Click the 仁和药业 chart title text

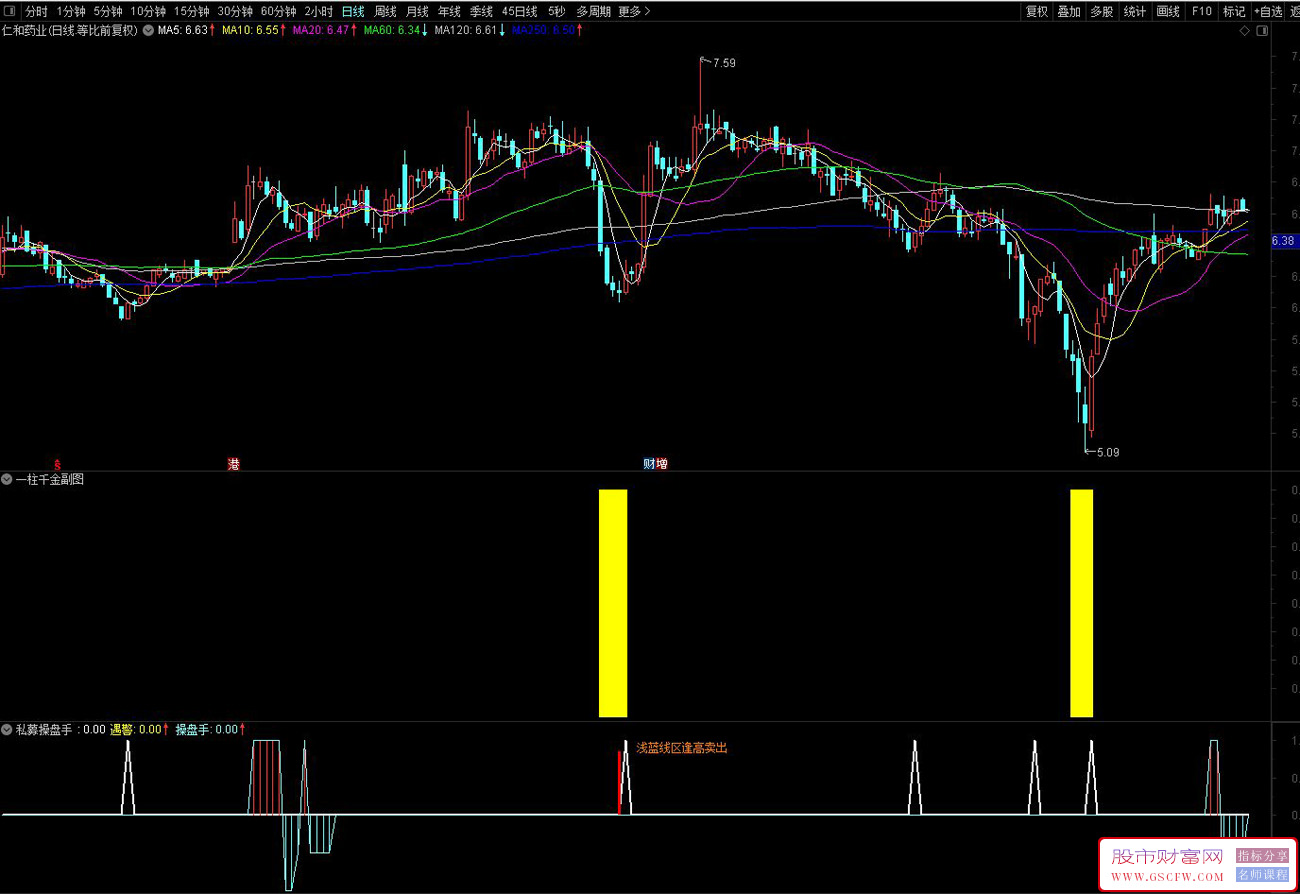click(69, 31)
